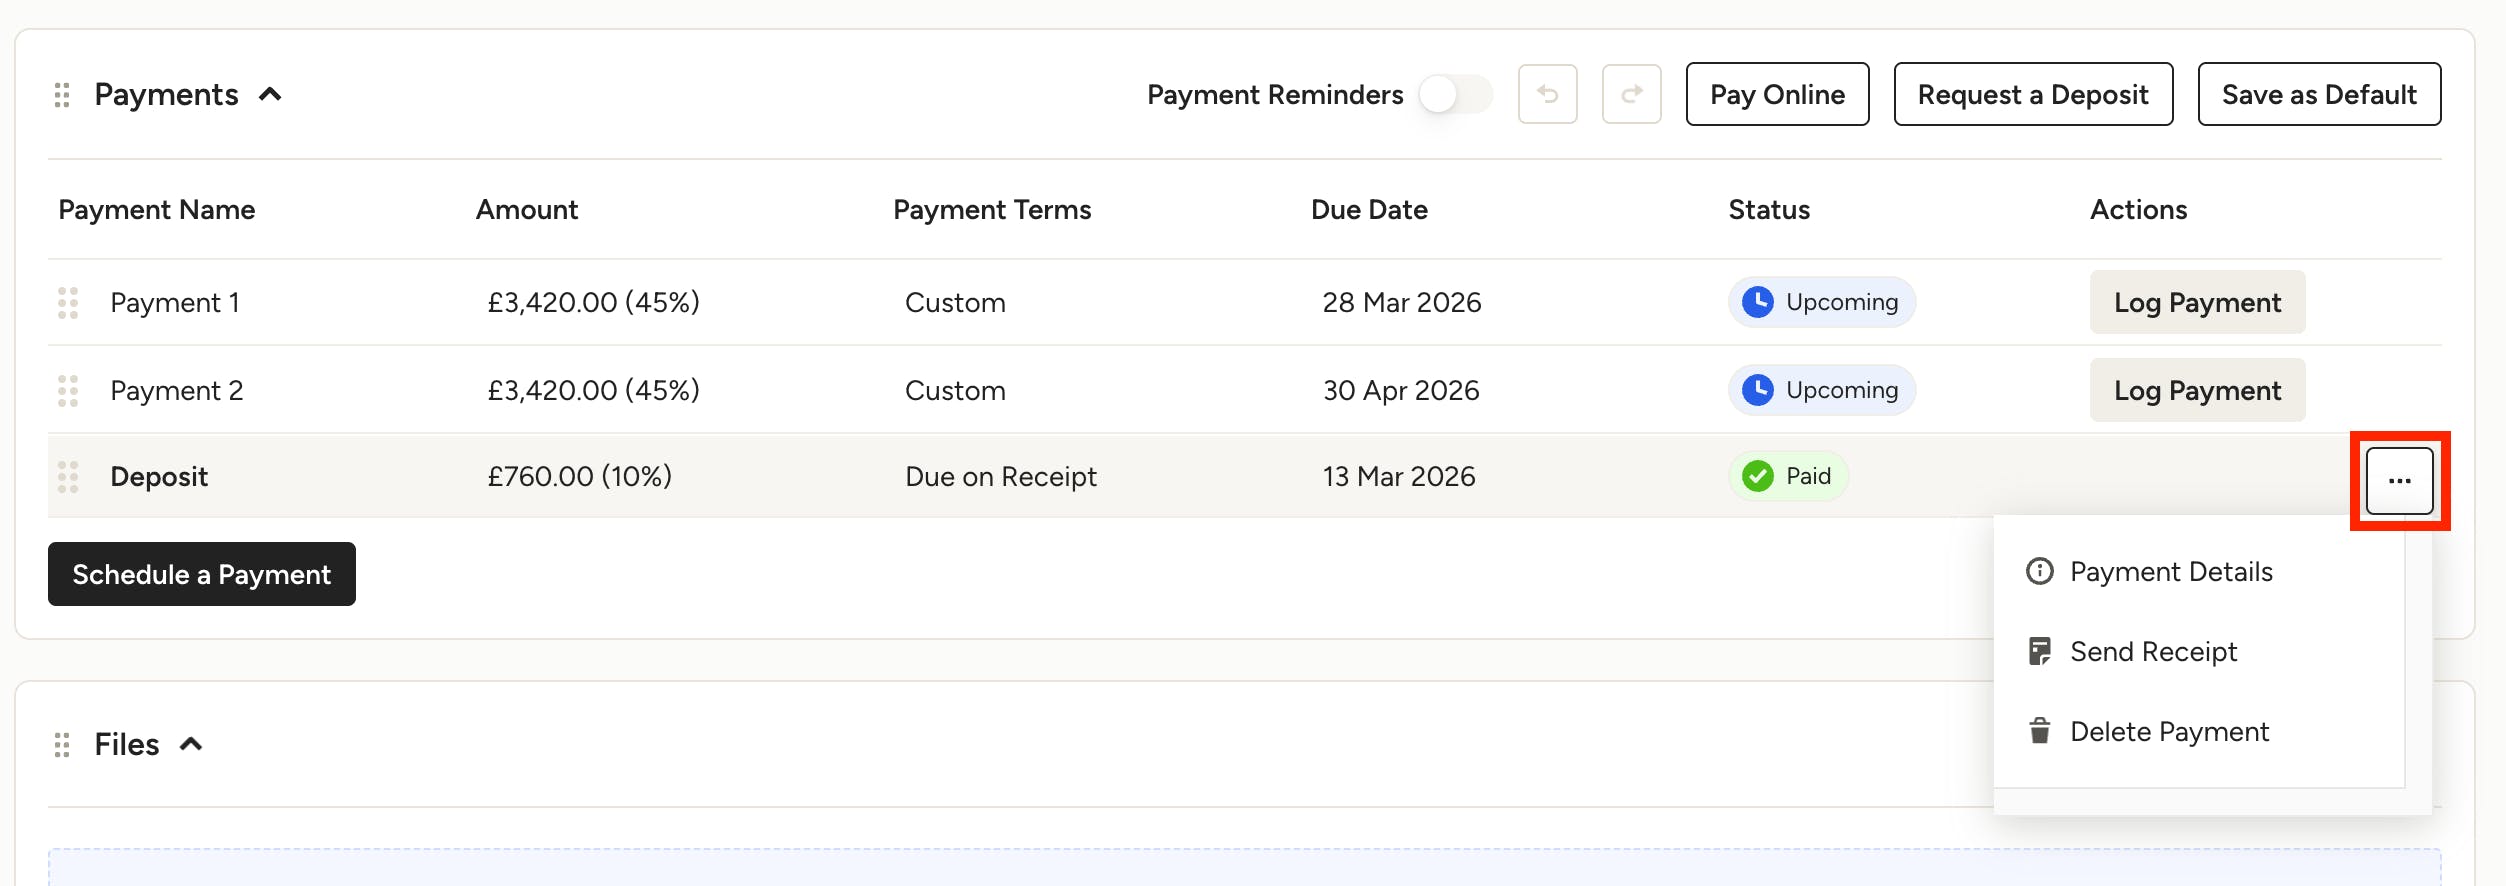This screenshot has width=2506, height=886.
Task: Click the Payment 2 row drag handle
Action: 68,391
